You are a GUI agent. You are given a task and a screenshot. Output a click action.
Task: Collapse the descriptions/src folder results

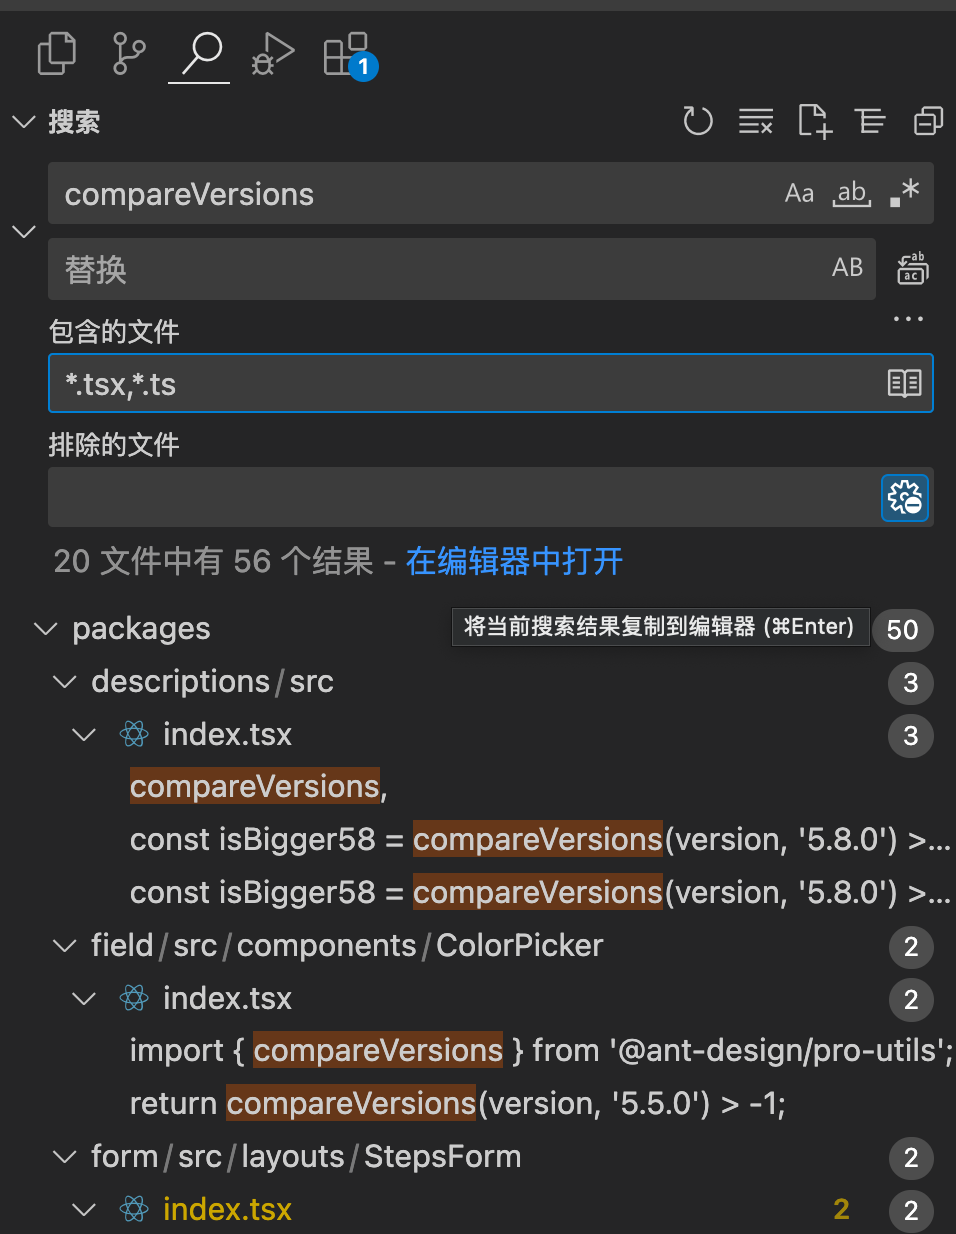(65, 682)
